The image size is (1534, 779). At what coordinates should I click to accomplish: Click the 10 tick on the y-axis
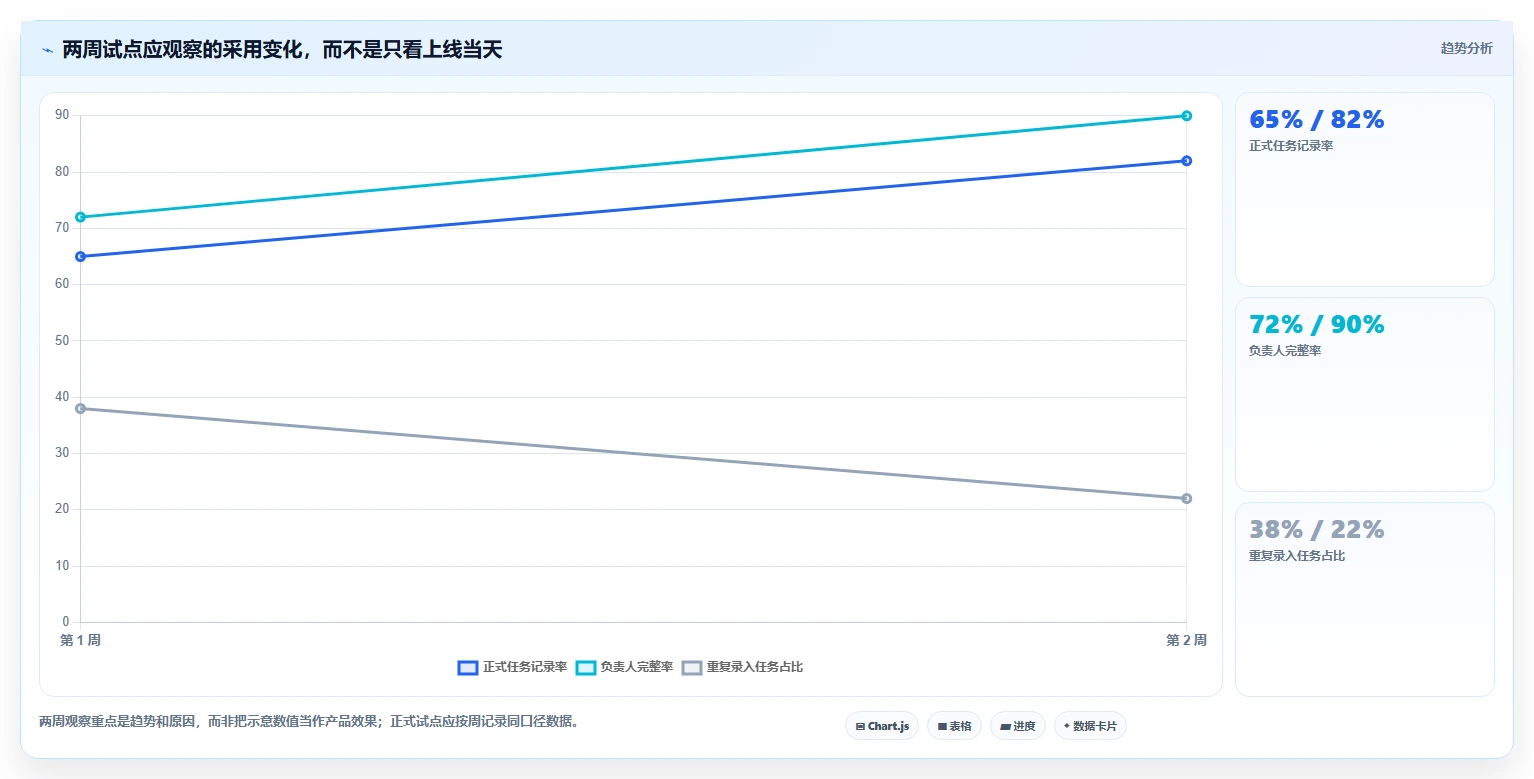pos(62,566)
